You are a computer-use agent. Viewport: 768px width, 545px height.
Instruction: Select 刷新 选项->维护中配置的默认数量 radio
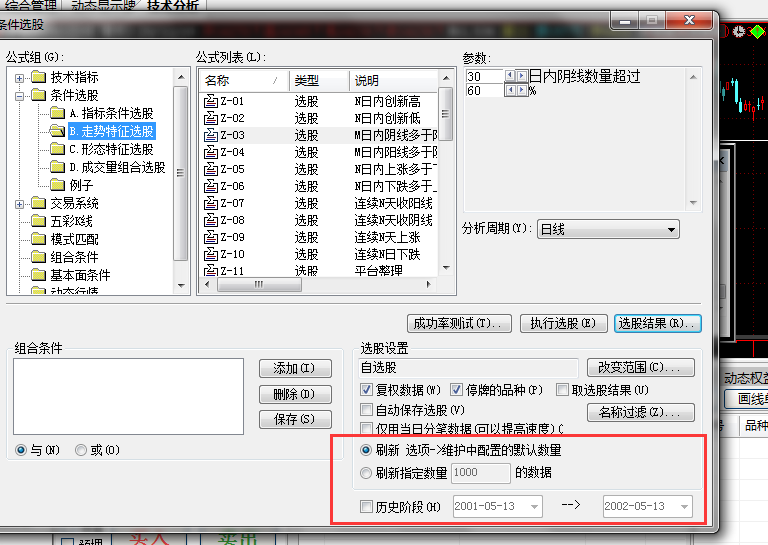click(x=366, y=450)
